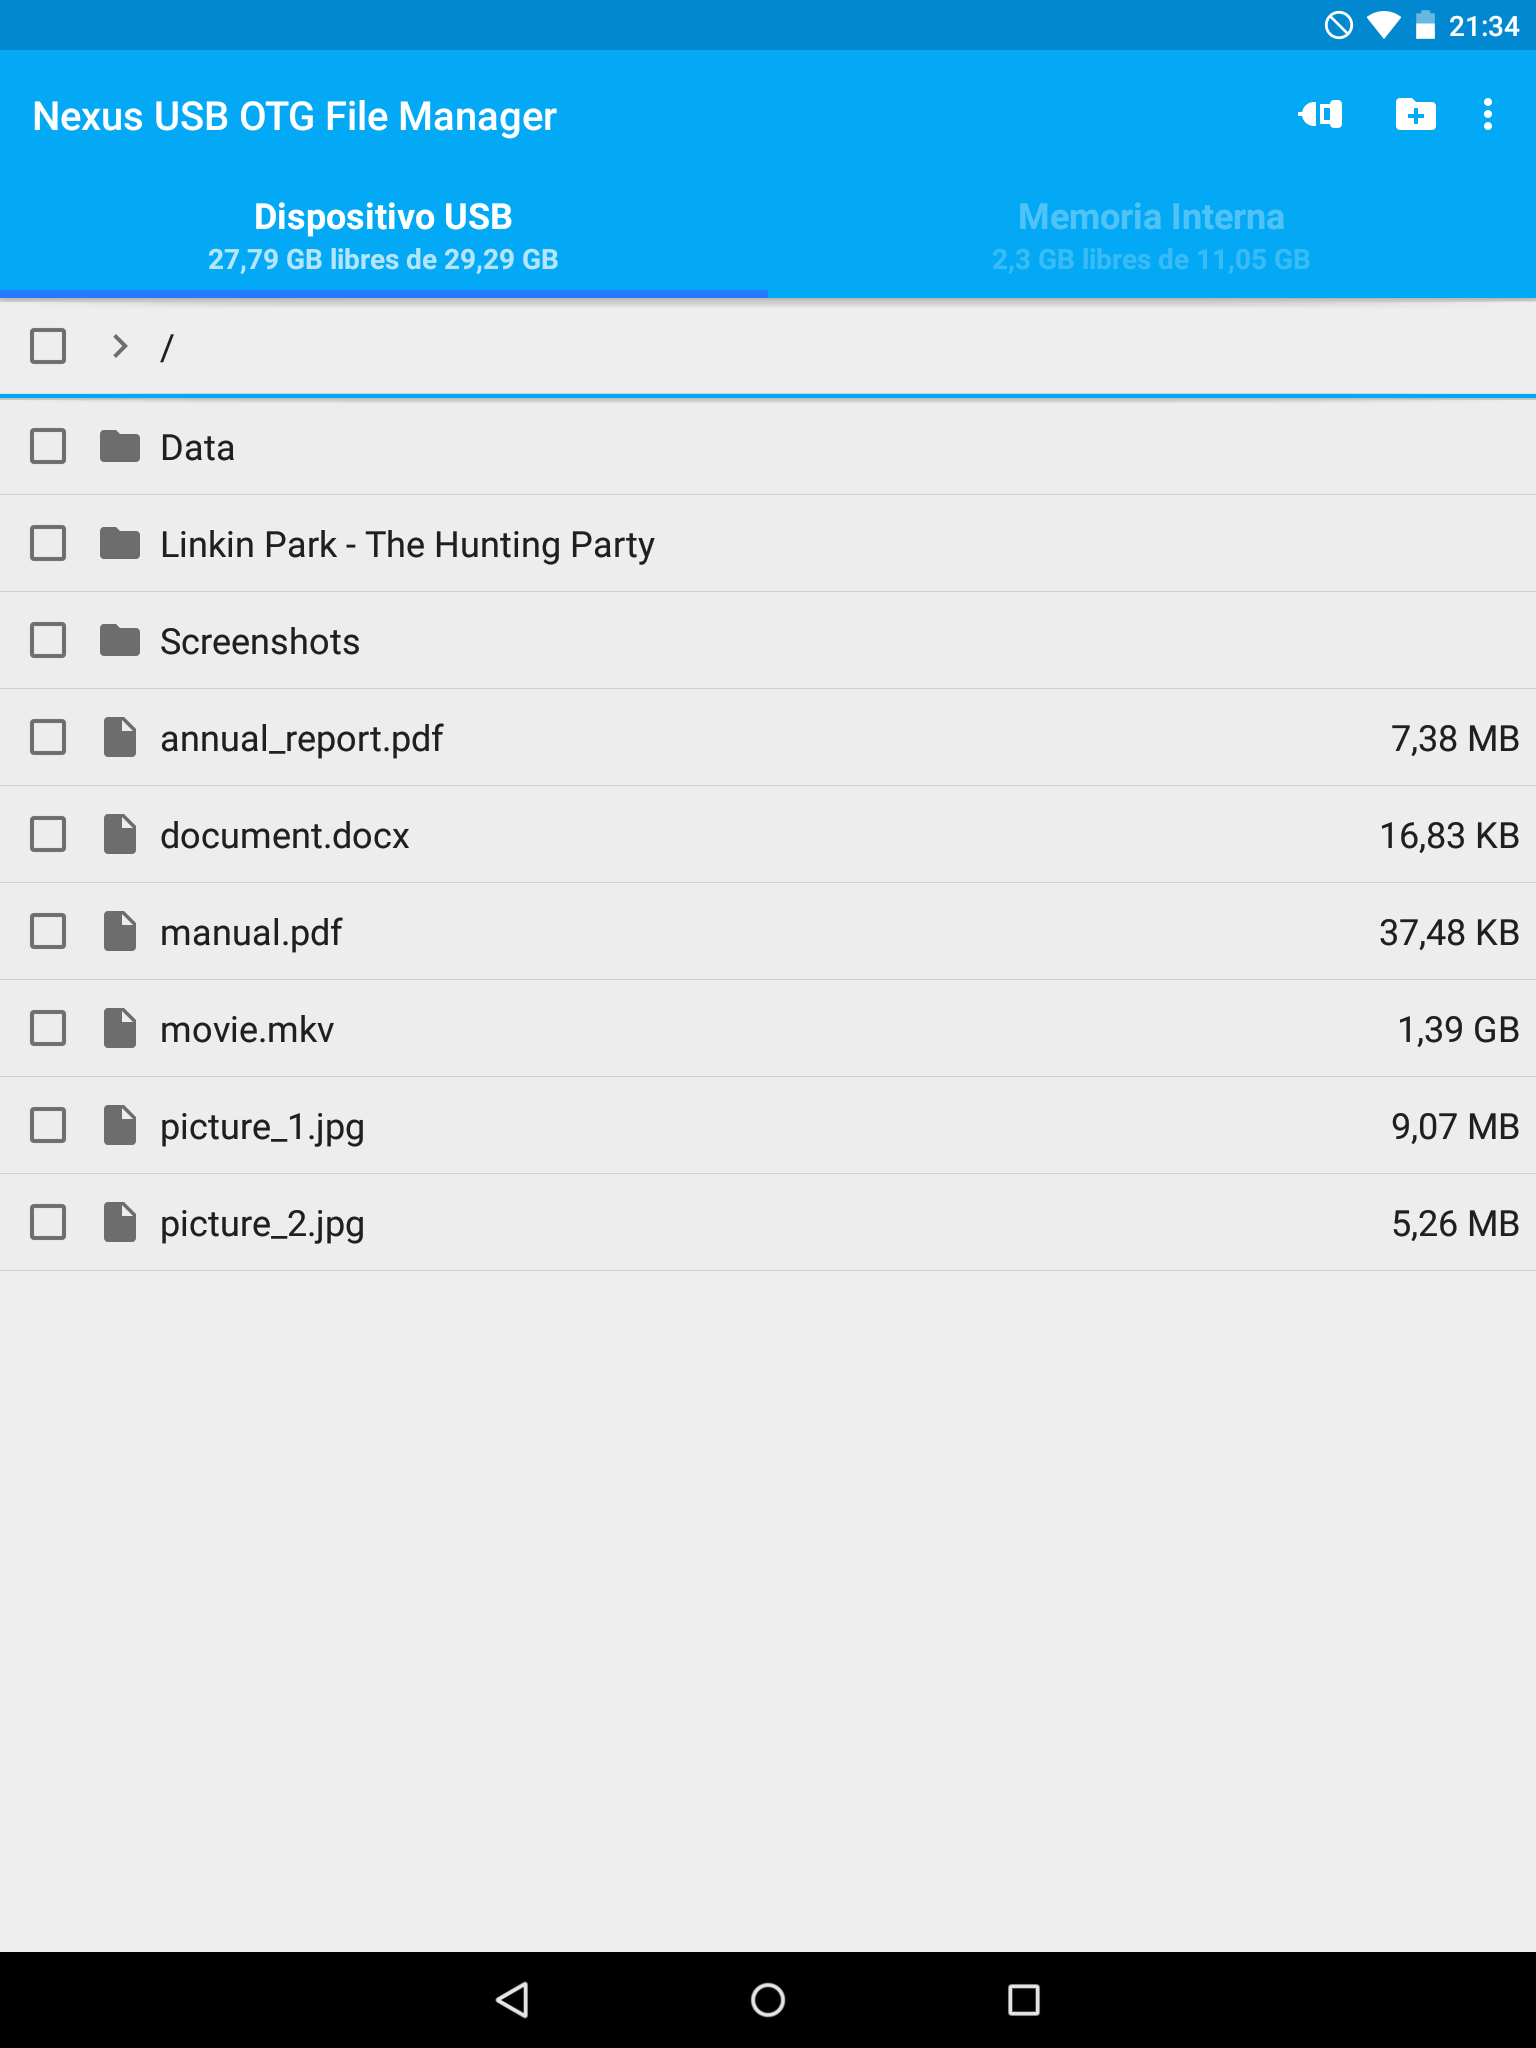Viewport: 1536px width, 2048px height.
Task: Tick picture_2.jpg checkbox
Action: tap(48, 1223)
